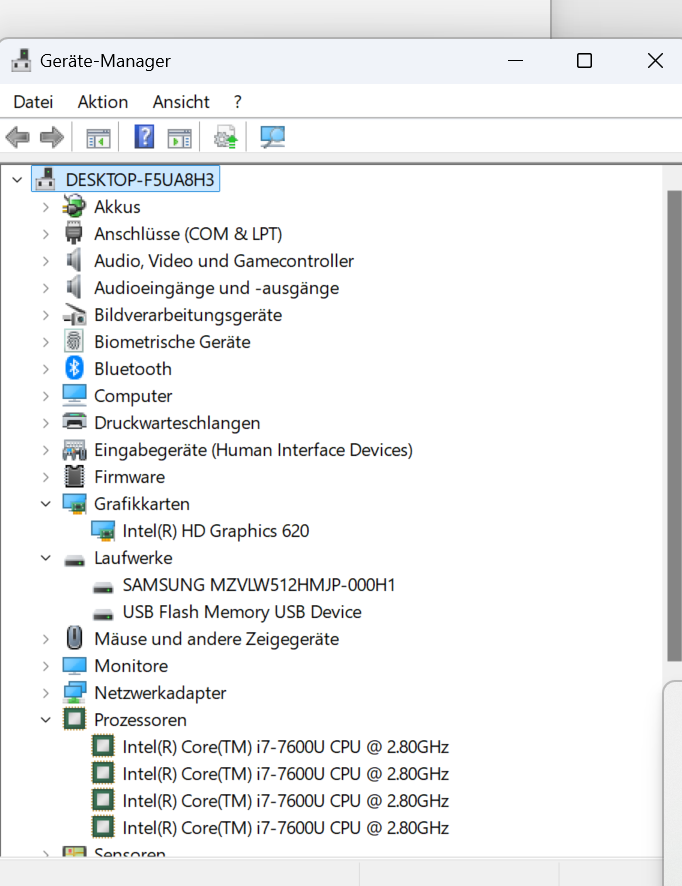Open the Datei menu
The width and height of the screenshot is (682, 886).
pyautogui.click(x=33, y=102)
